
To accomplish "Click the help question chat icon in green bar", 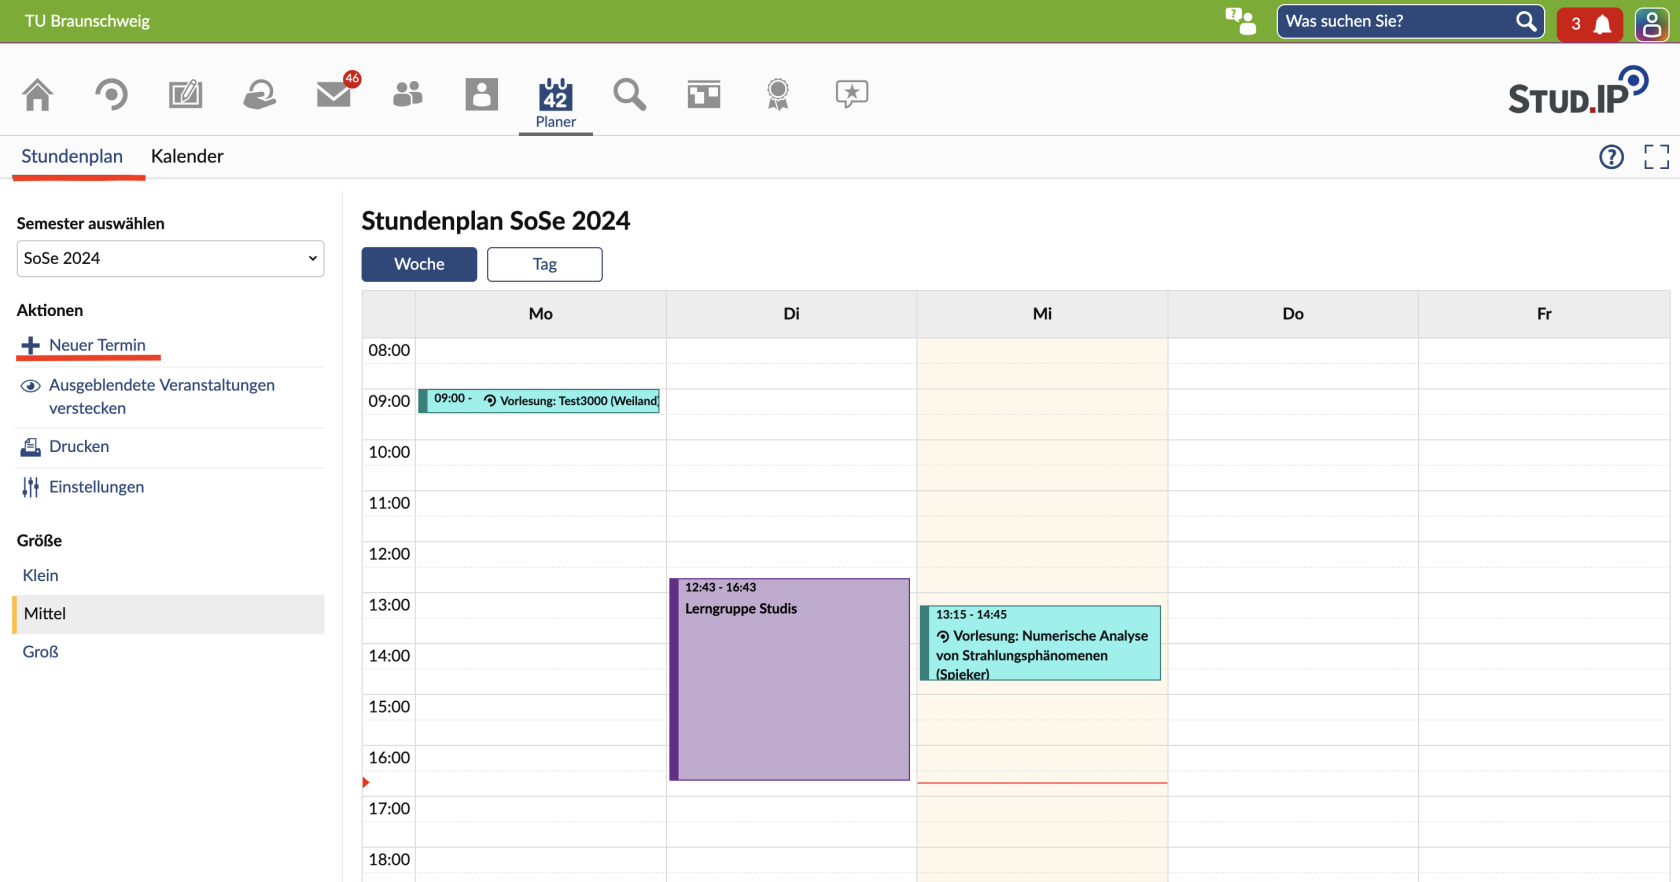I will (1240, 21).
